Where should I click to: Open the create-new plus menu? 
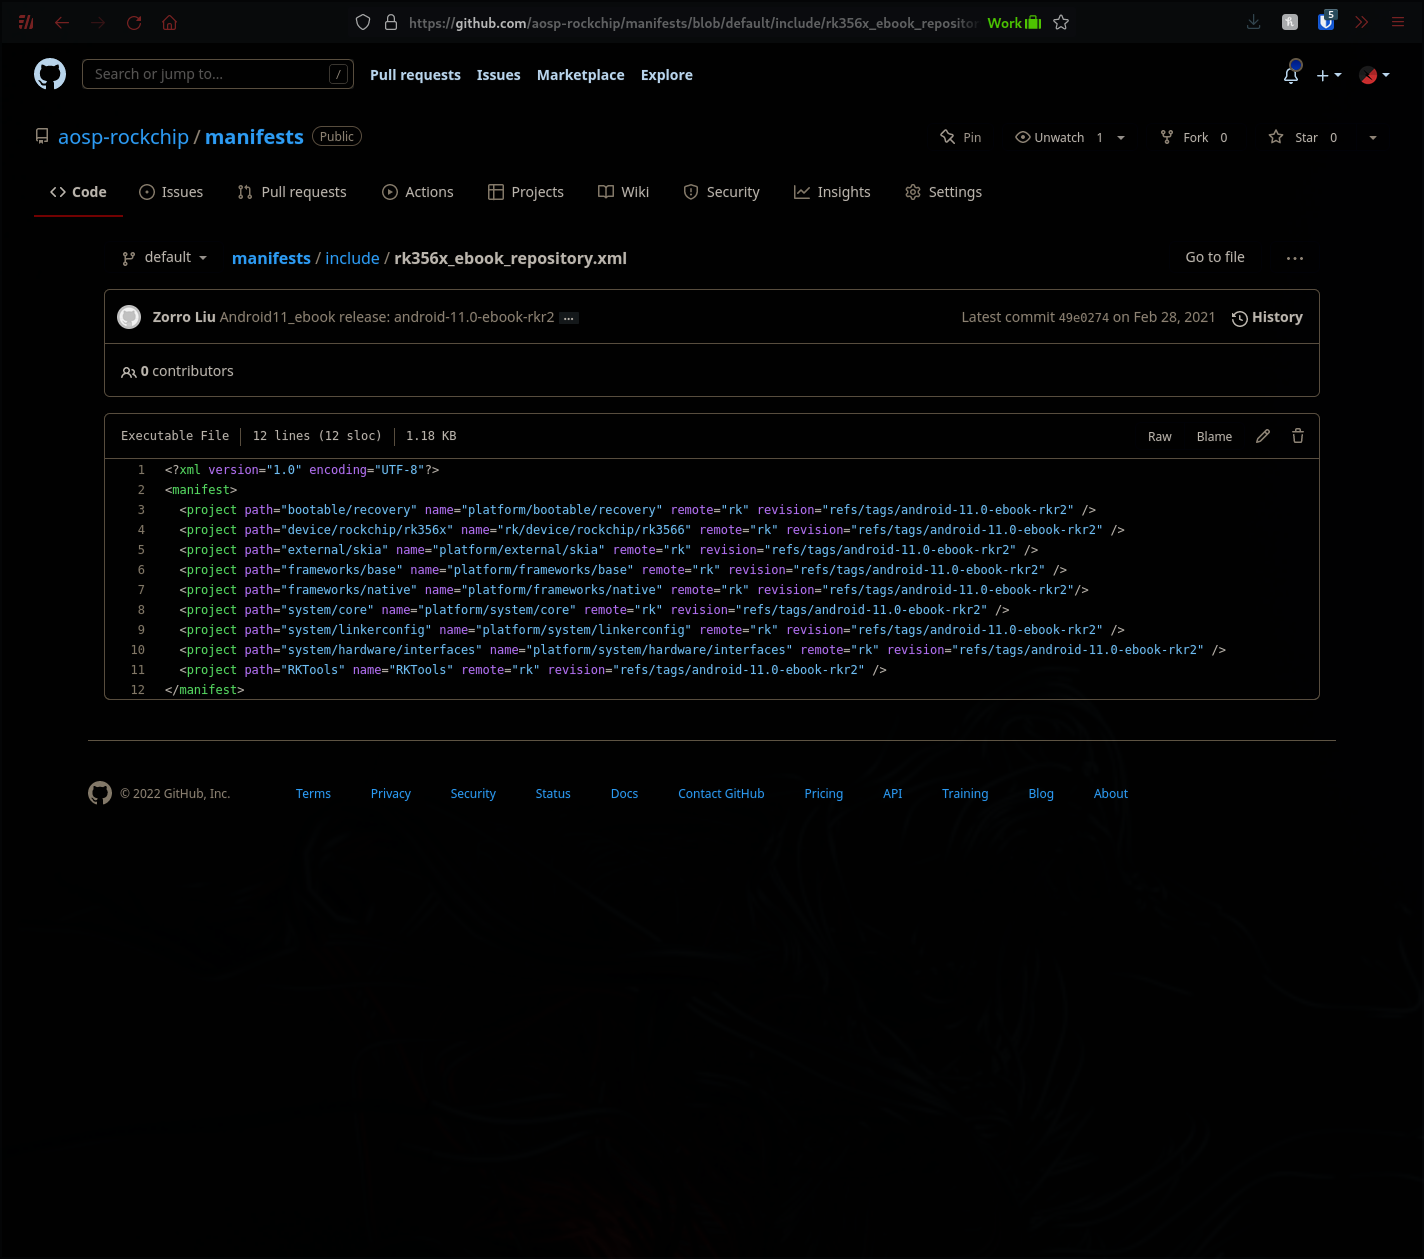1329,75
